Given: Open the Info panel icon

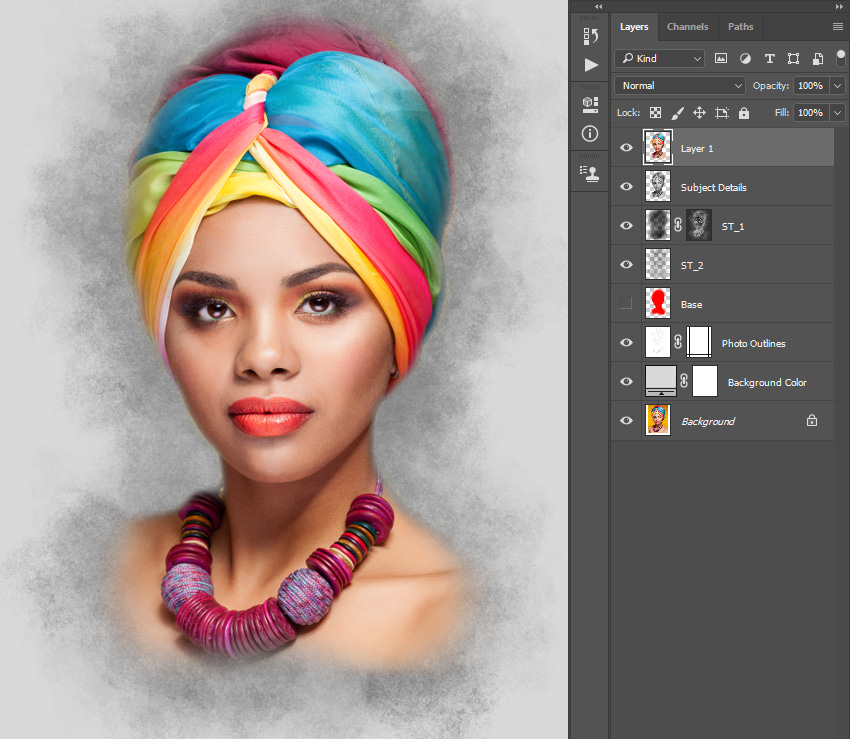Looking at the screenshot, I should pos(589,133).
